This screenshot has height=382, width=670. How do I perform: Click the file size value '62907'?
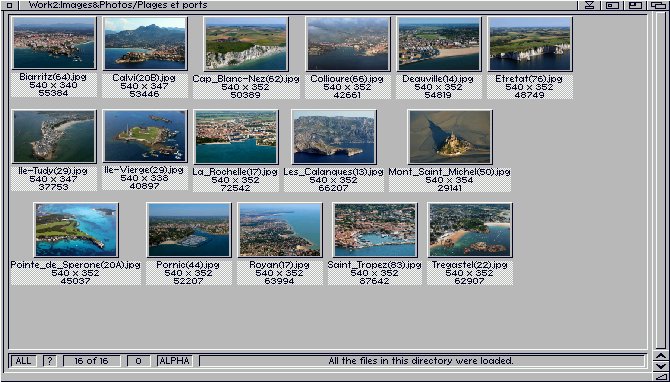pyautogui.click(x=469, y=281)
